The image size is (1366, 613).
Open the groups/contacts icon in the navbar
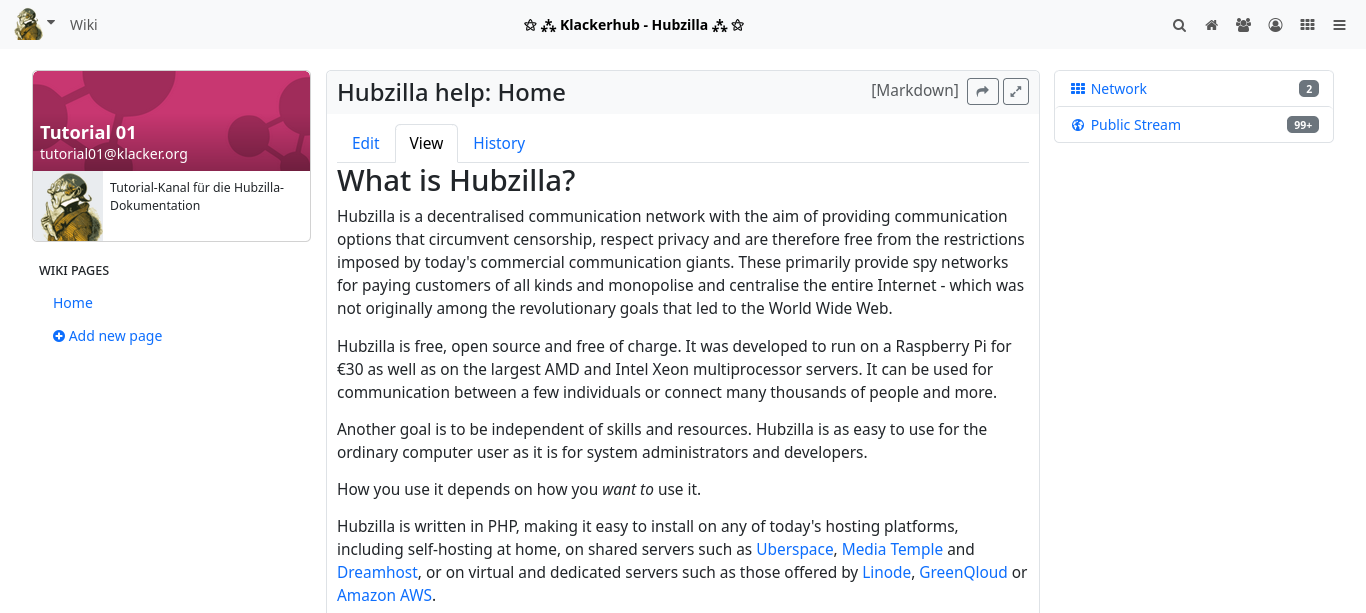click(x=1243, y=25)
